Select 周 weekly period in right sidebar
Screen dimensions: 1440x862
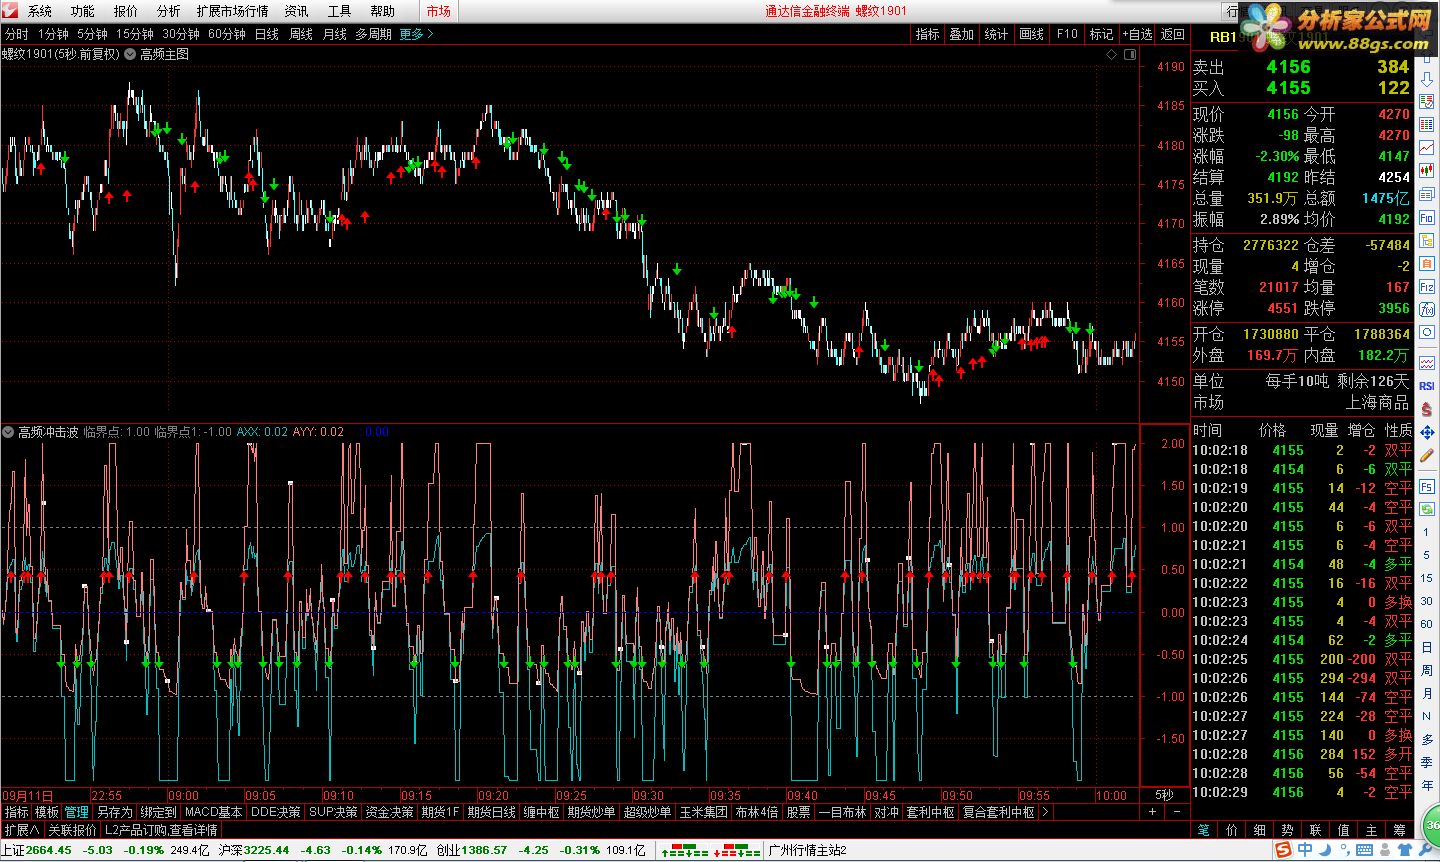[1427, 670]
